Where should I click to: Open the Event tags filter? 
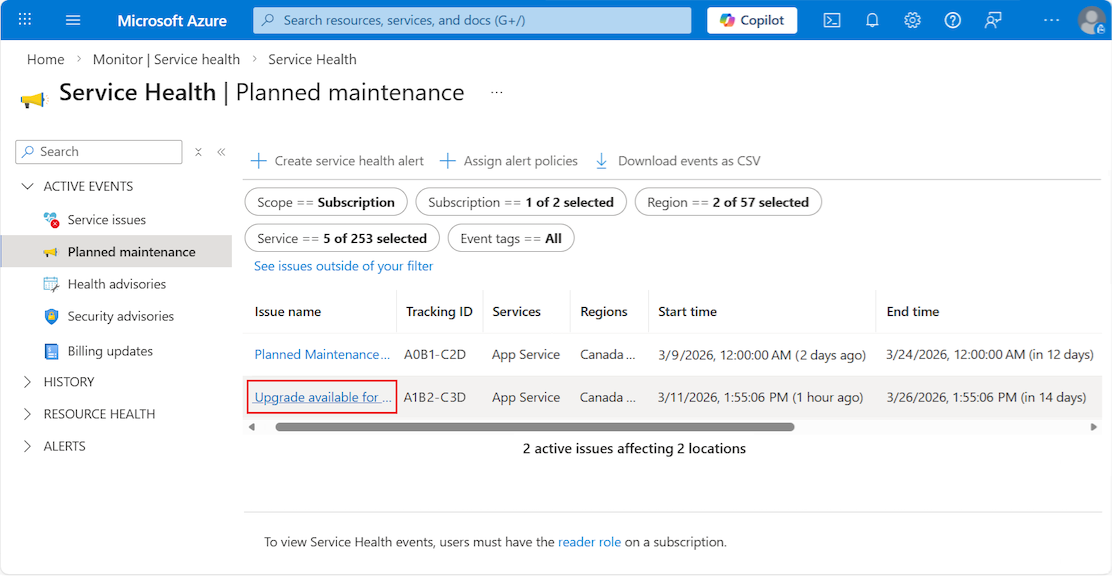tap(510, 238)
